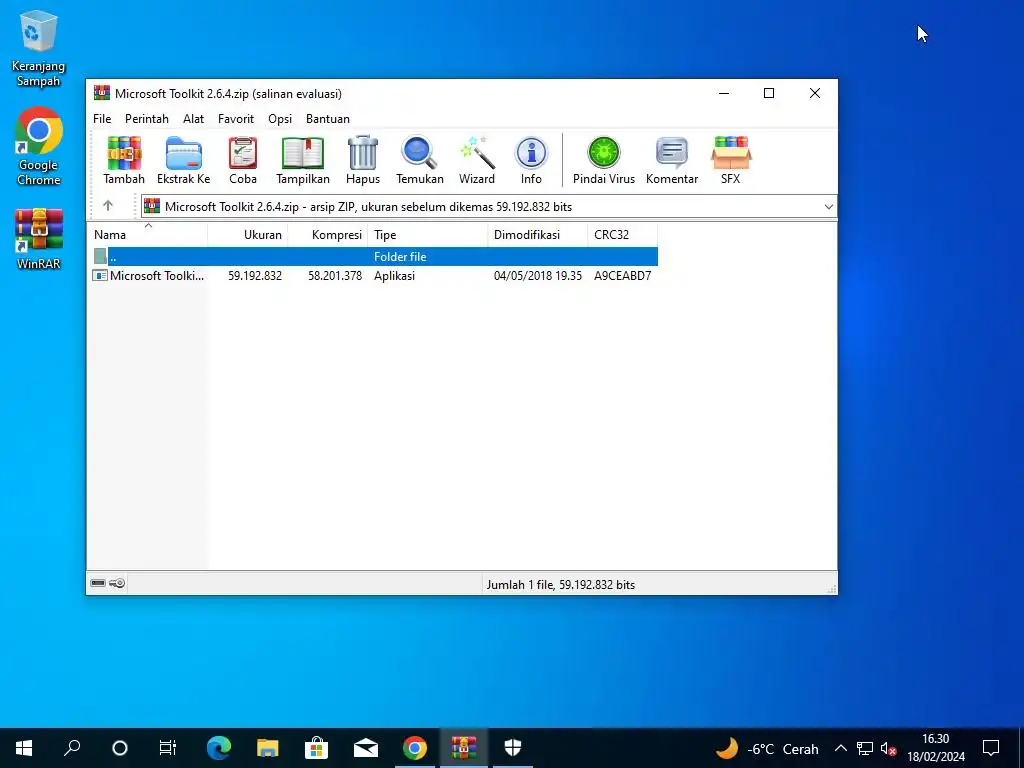Open the Tampilkan (View) tool
1024x768 pixels.
click(x=302, y=161)
